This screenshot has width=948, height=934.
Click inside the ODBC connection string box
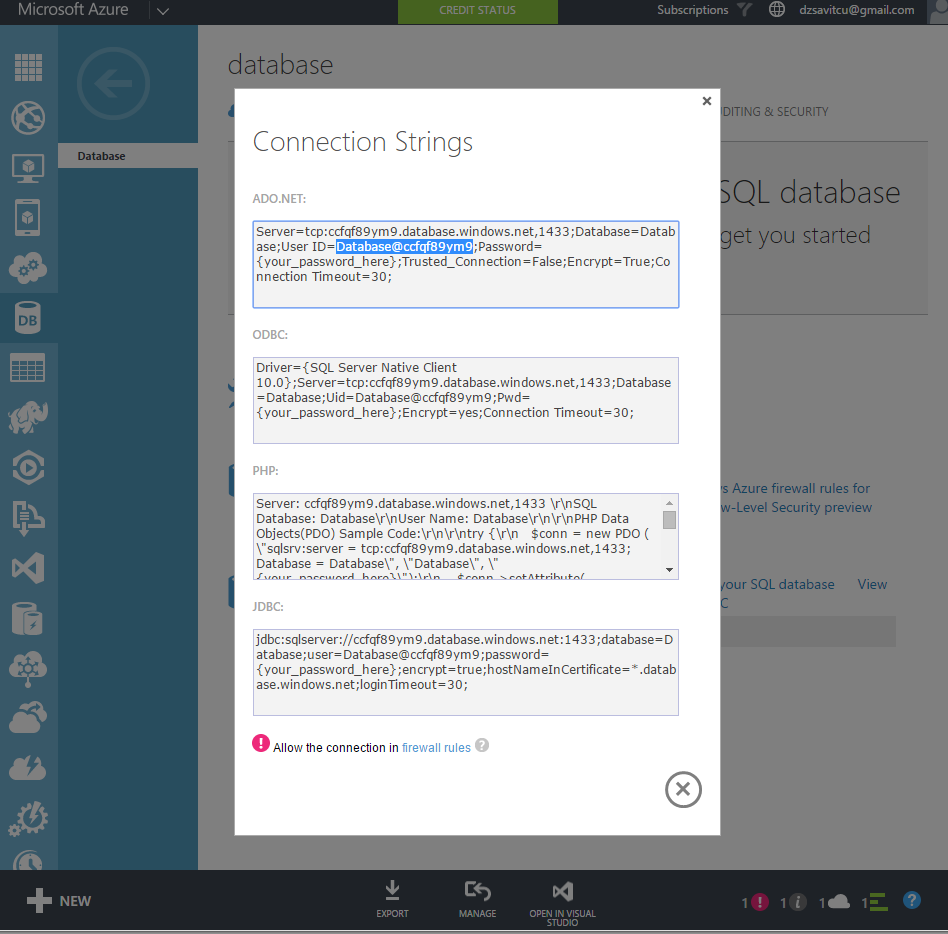(466, 400)
